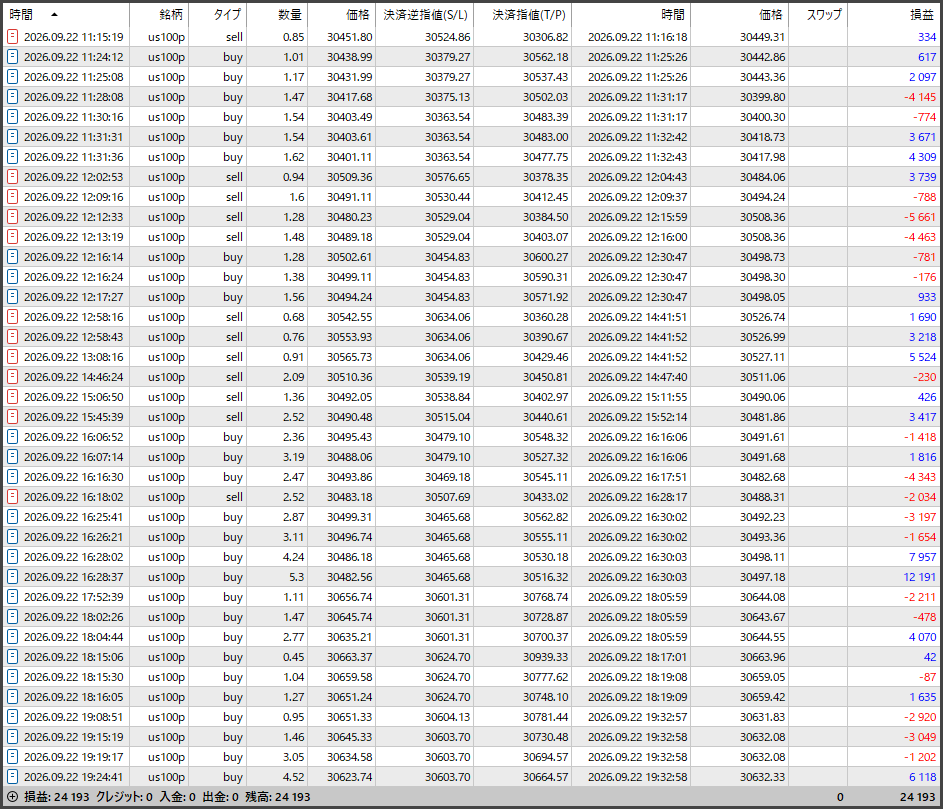Select the buy order icon at 11:24:12

(12, 57)
